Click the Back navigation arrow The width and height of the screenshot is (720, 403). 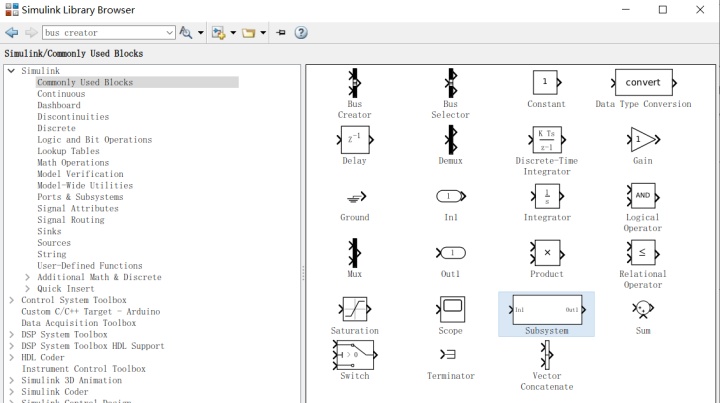tap(11, 33)
